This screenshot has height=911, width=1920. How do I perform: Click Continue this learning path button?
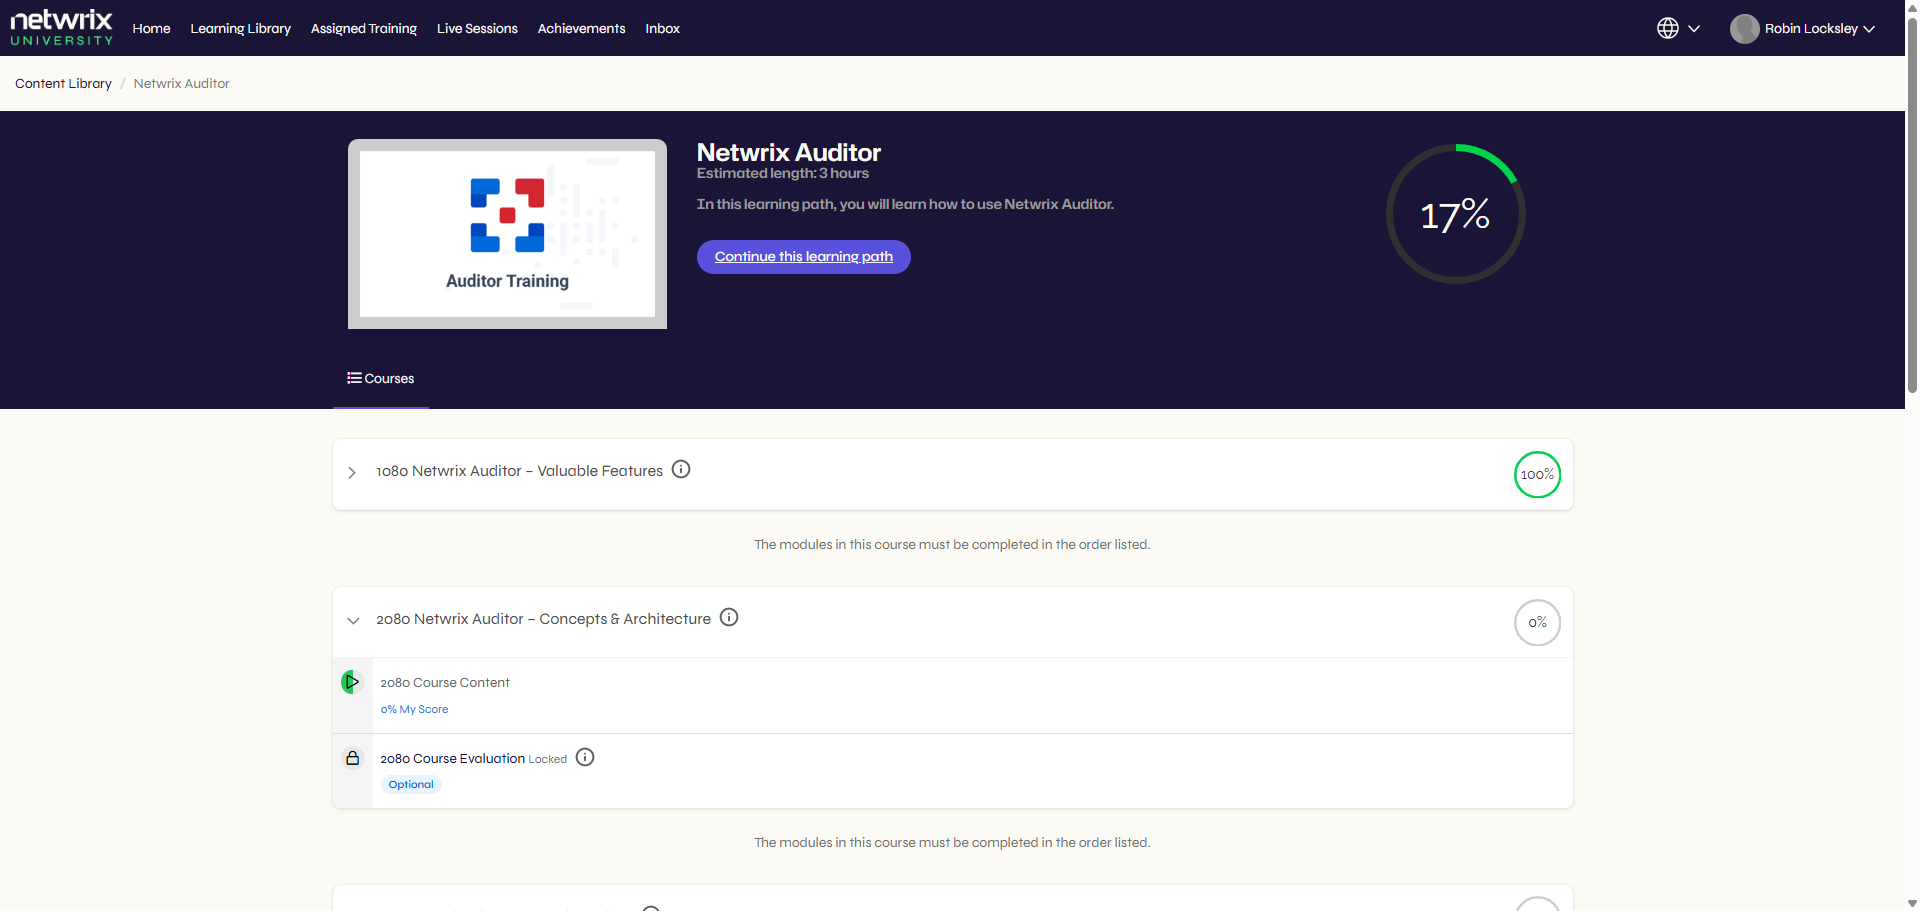tap(803, 256)
